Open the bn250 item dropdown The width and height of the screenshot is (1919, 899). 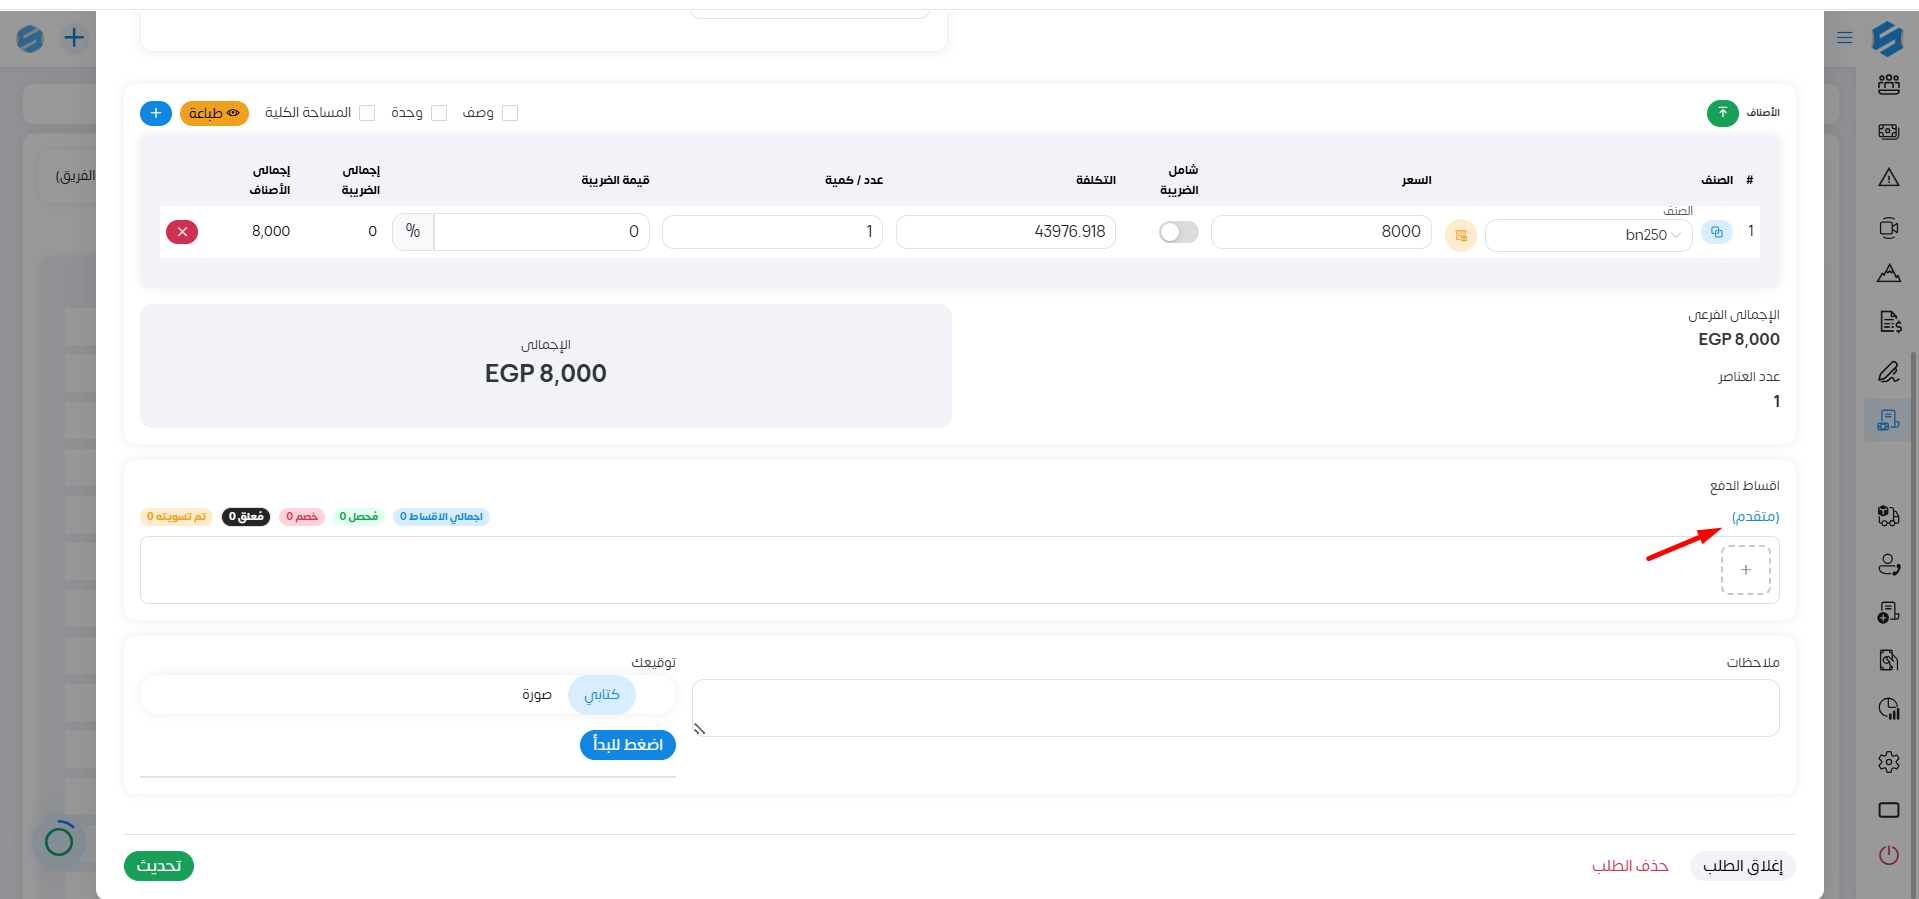(x=1590, y=235)
